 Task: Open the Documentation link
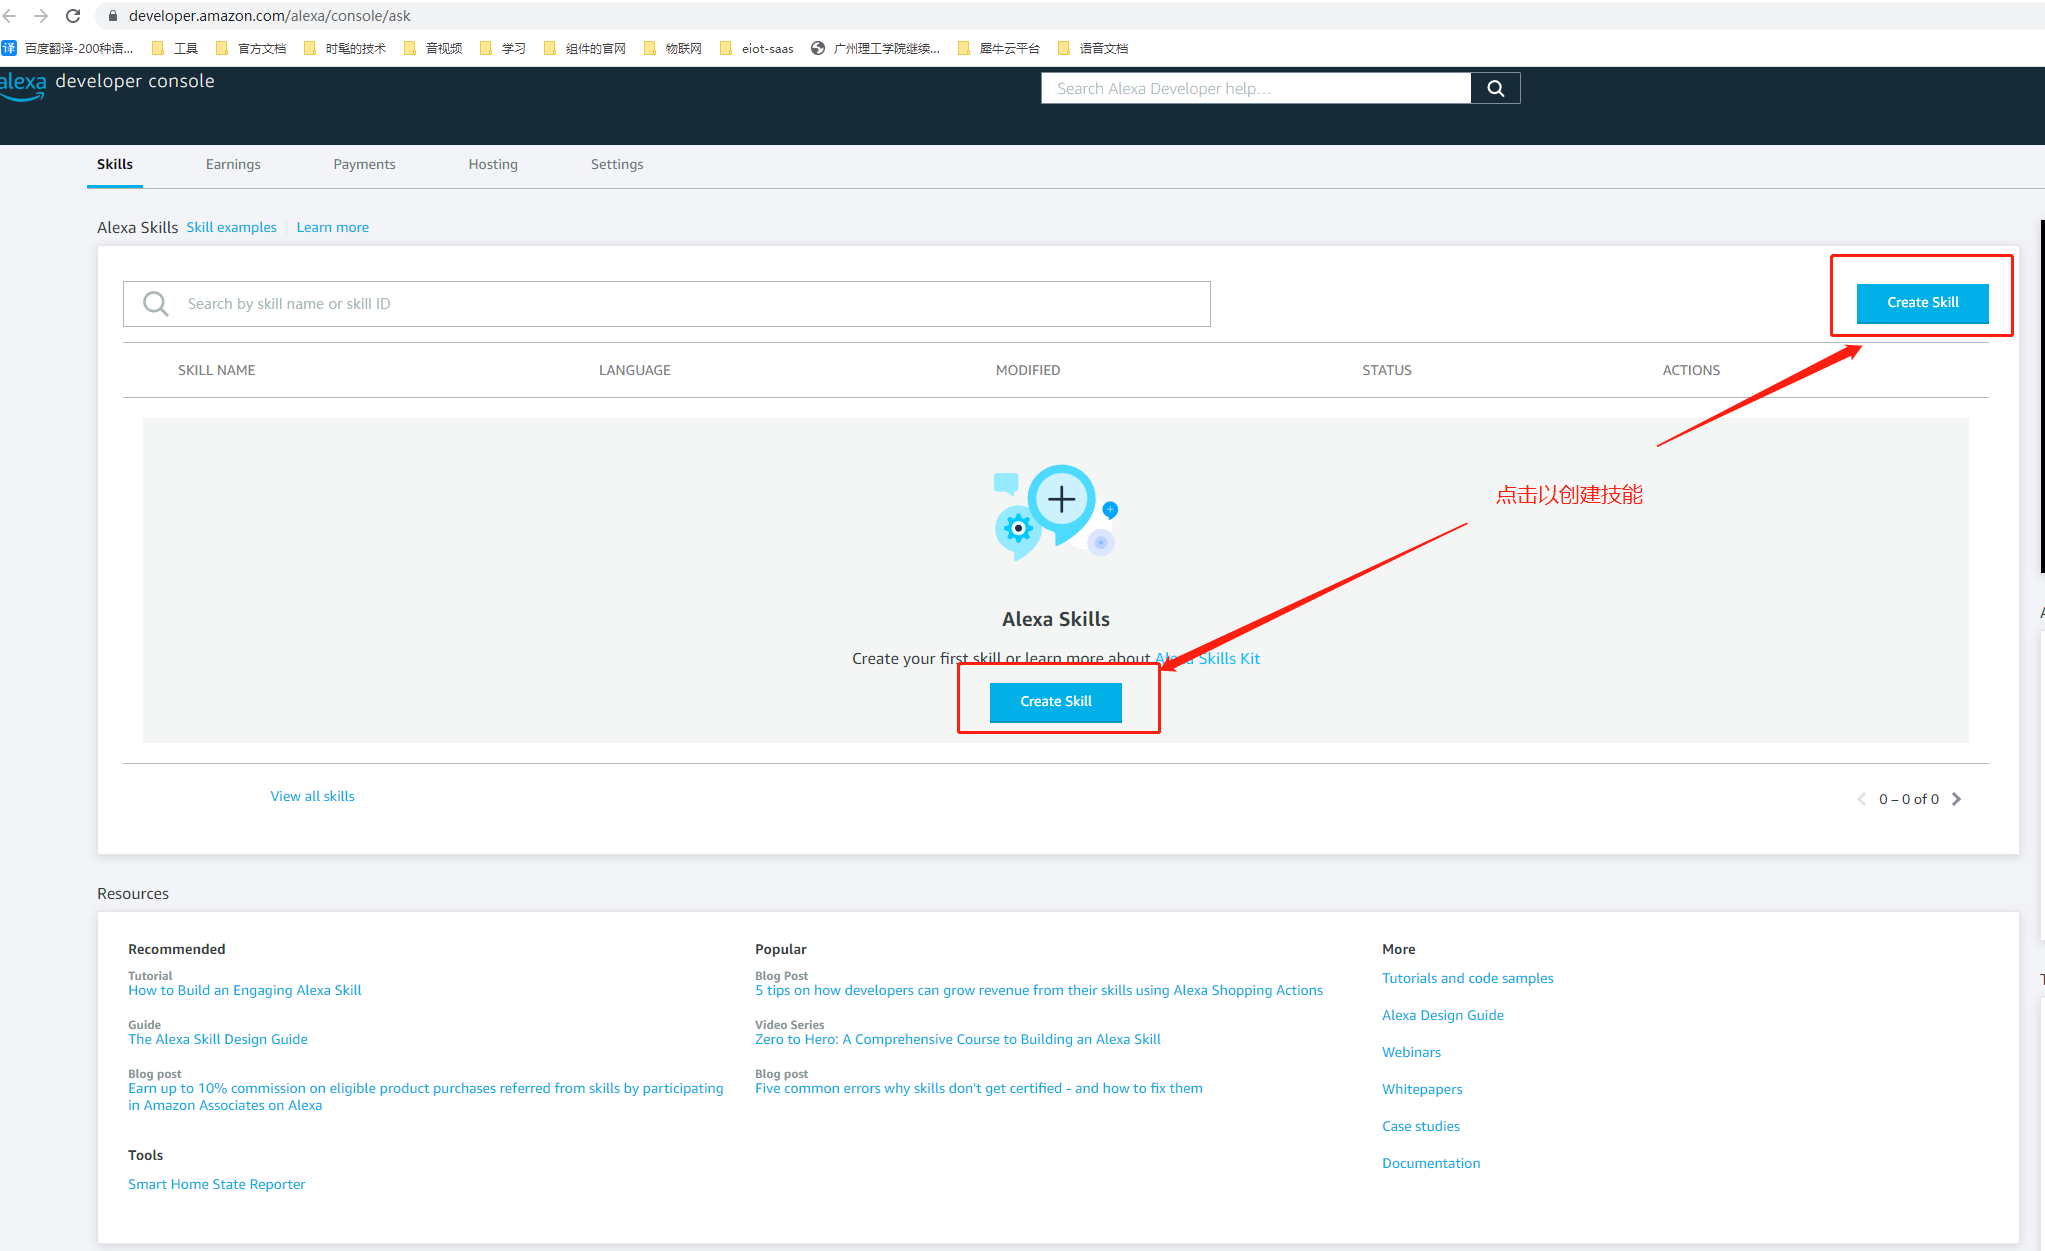coord(1431,1163)
